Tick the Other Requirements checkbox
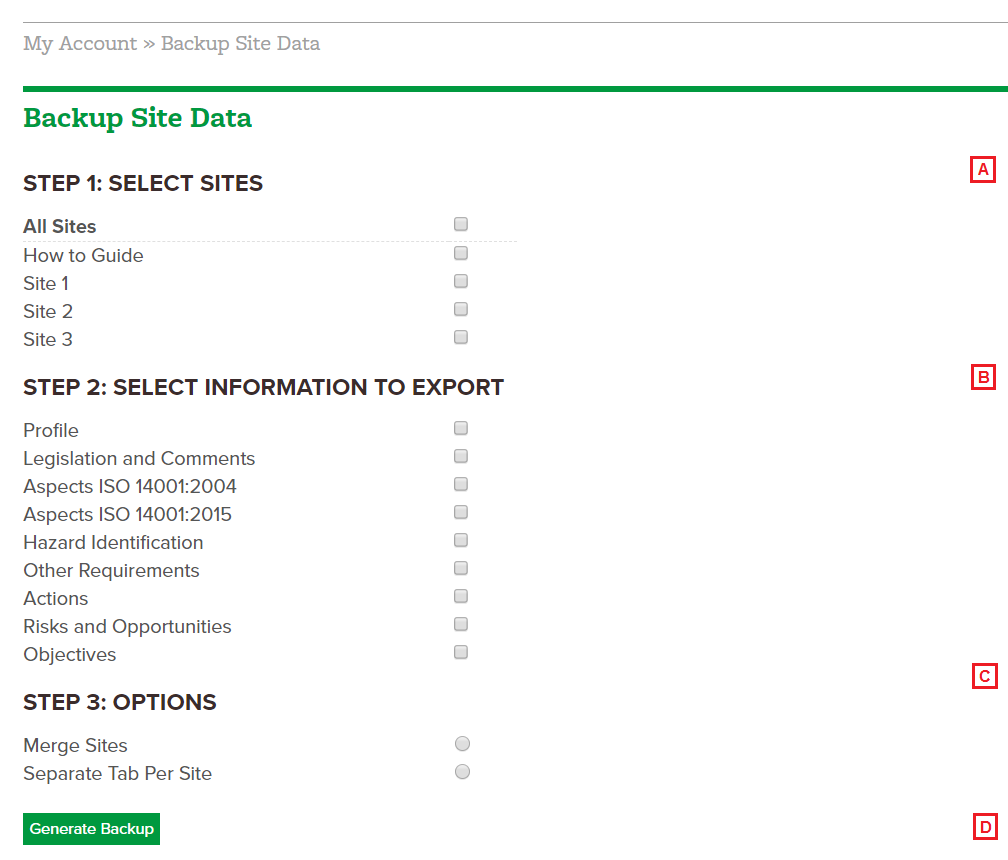1008x860 pixels. pos(461,568)
